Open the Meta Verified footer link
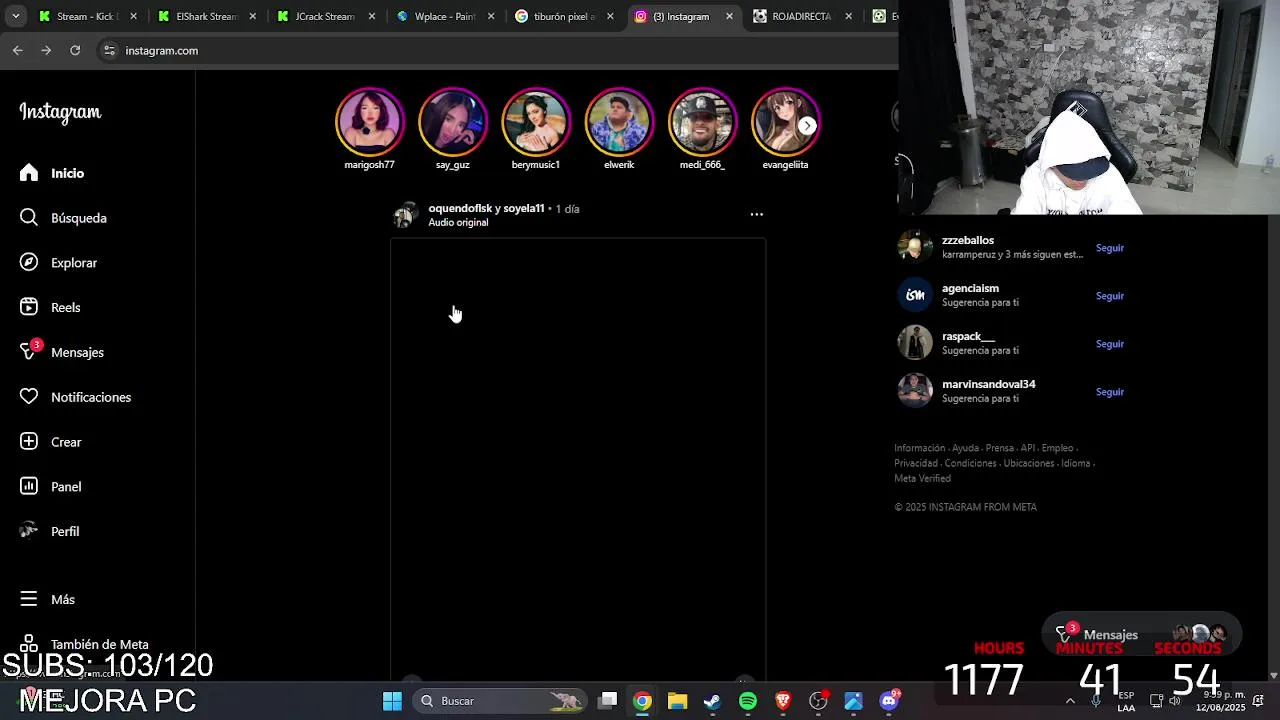 [x=922, y=478]
